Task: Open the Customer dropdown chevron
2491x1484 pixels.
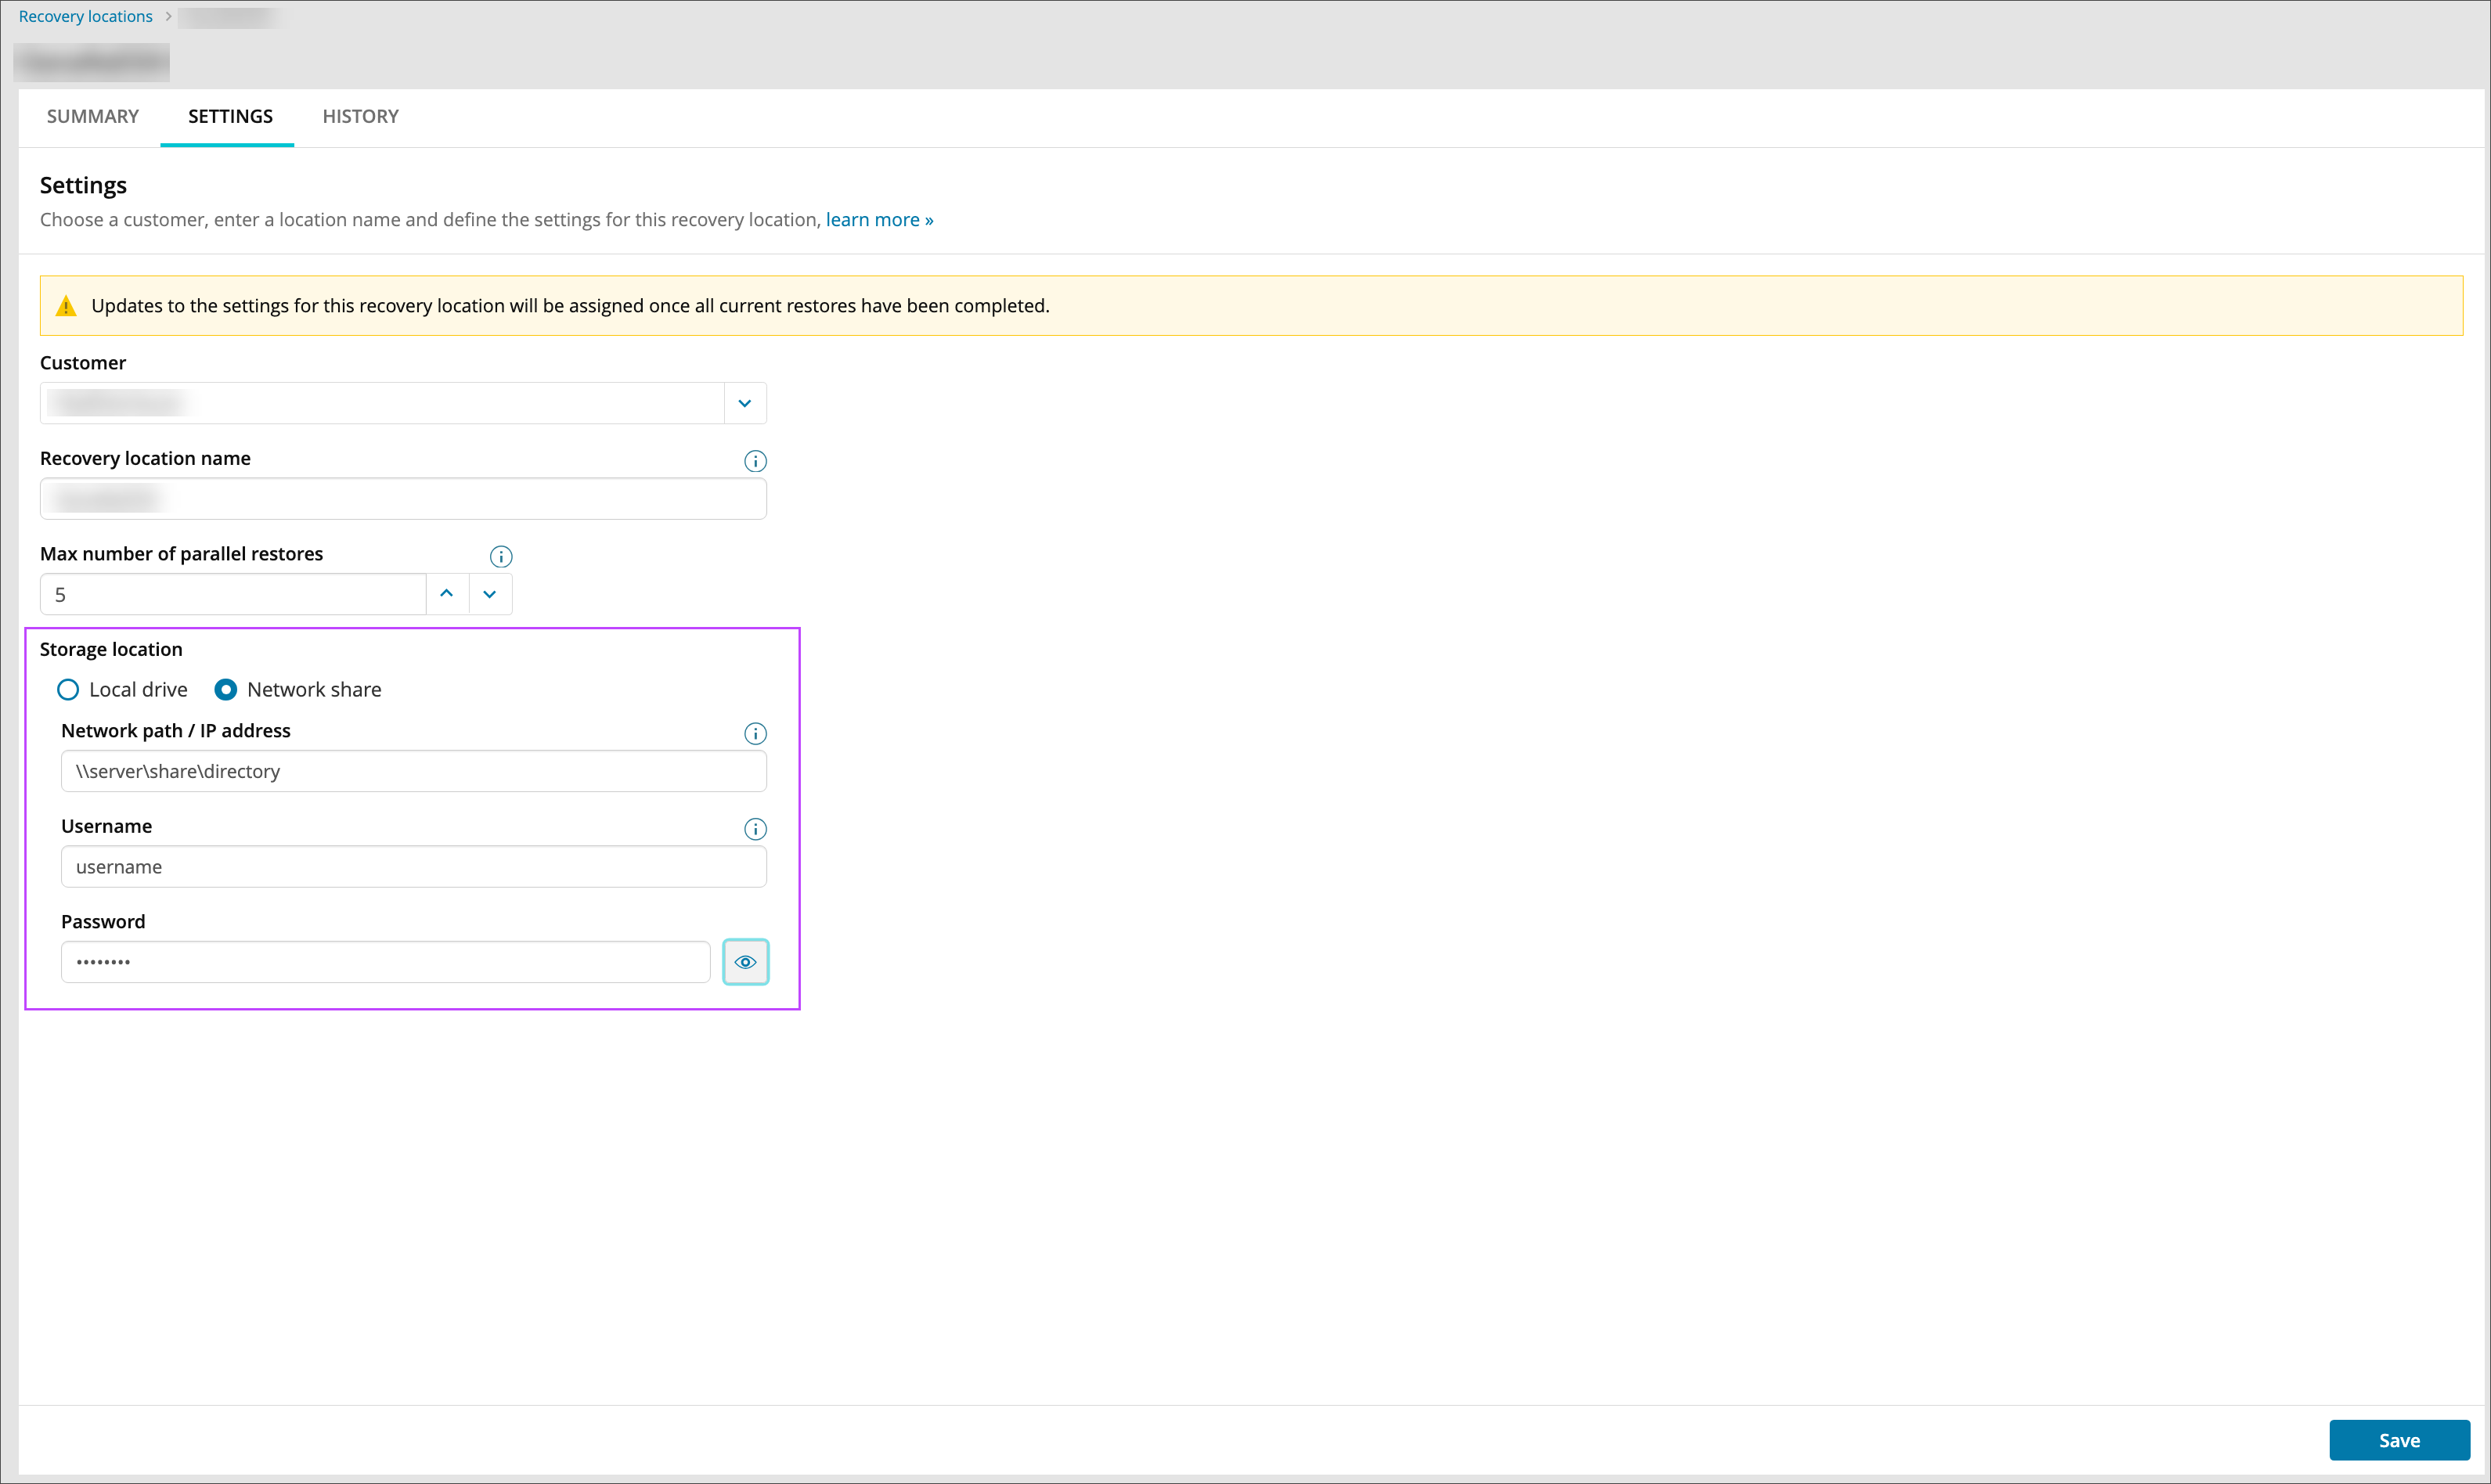Action: tap(744, 403)
